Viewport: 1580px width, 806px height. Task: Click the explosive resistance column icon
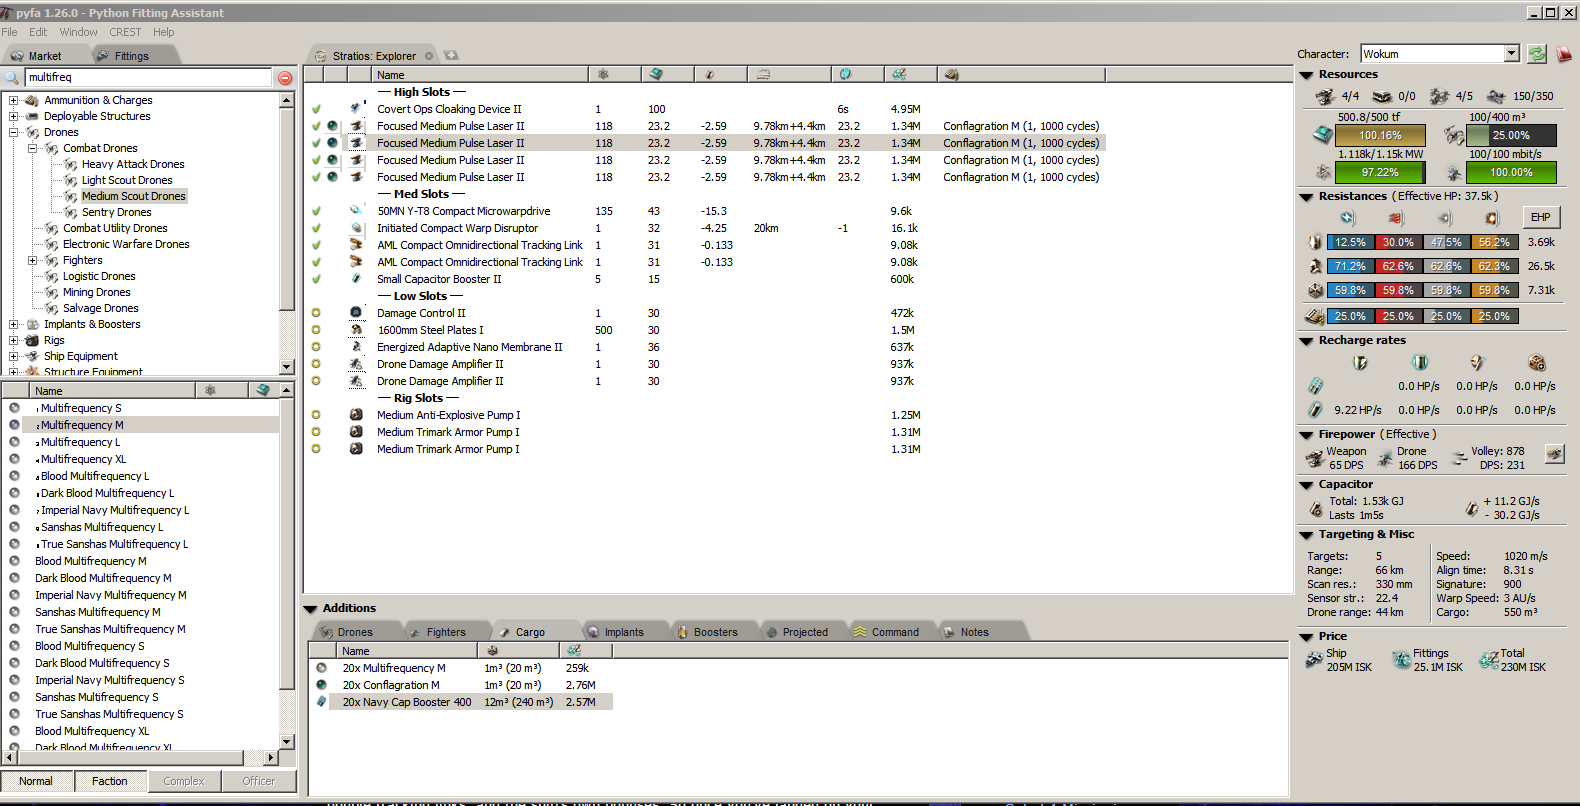click(x=1492, y=217)
